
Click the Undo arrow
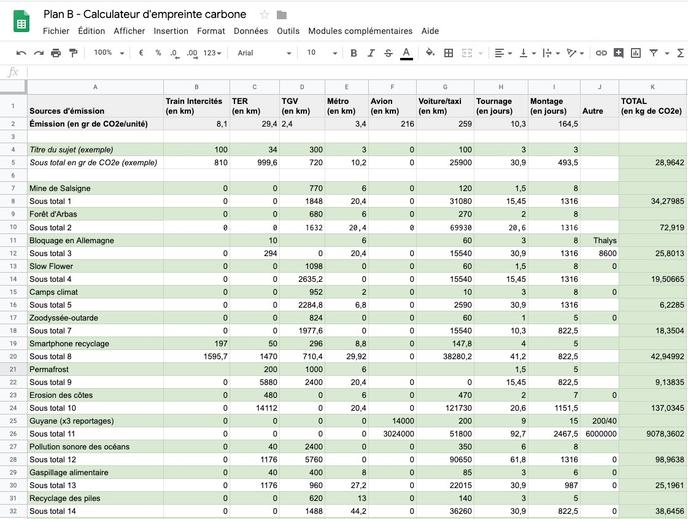pyautogui.click(x=21, y=53)
